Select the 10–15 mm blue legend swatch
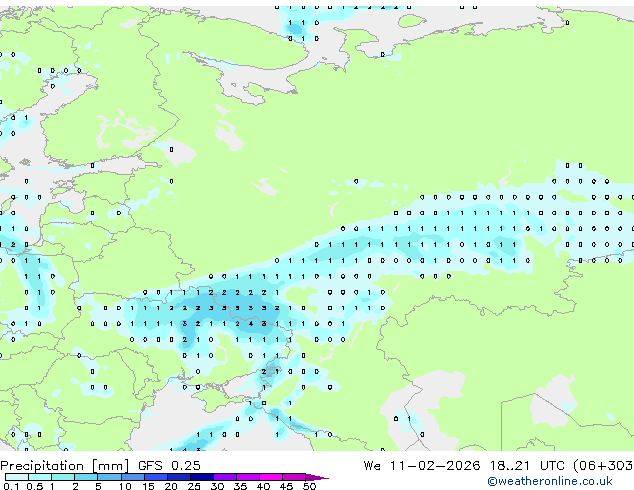 click(x=133, y=477)
